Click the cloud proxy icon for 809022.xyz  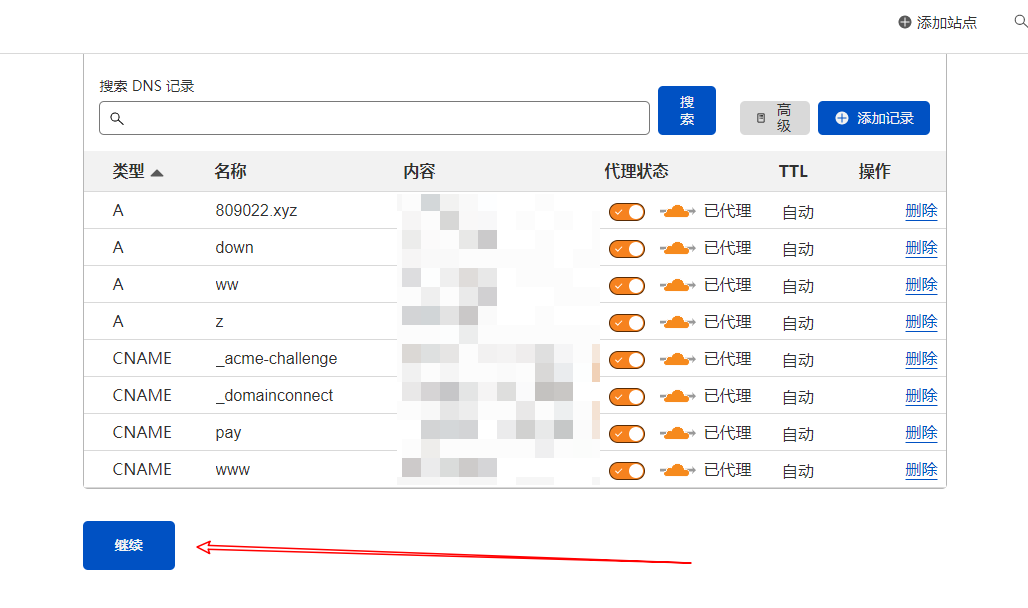[x=678, y=211]
